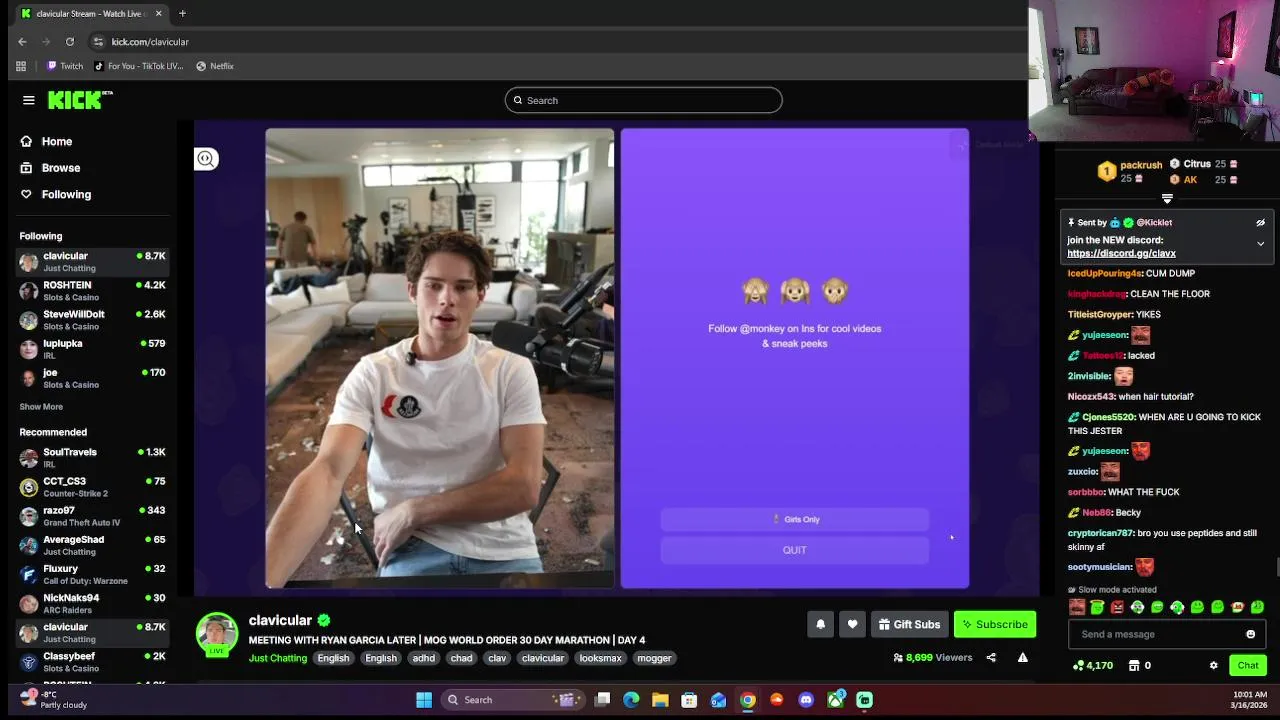Open the Kick hamburger sidebar menu

coord(29,100)
